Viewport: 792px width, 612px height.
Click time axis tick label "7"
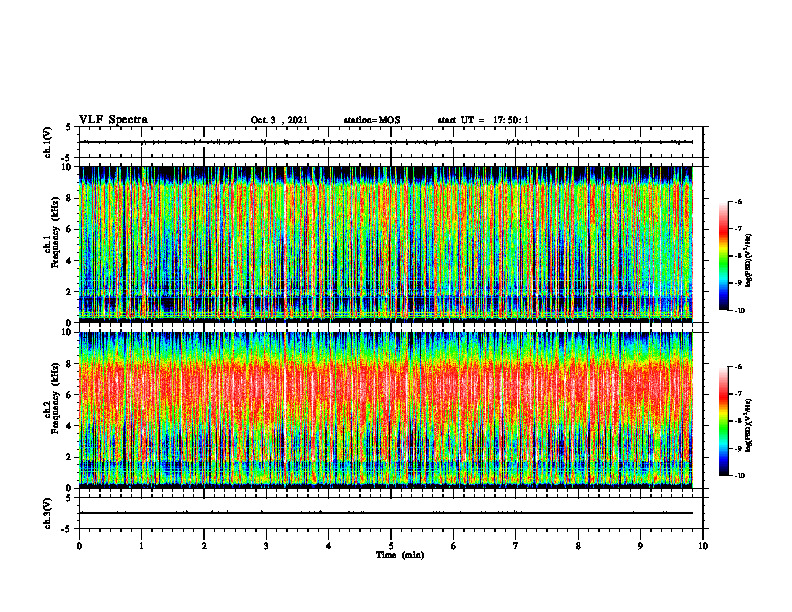pos(516,546)
